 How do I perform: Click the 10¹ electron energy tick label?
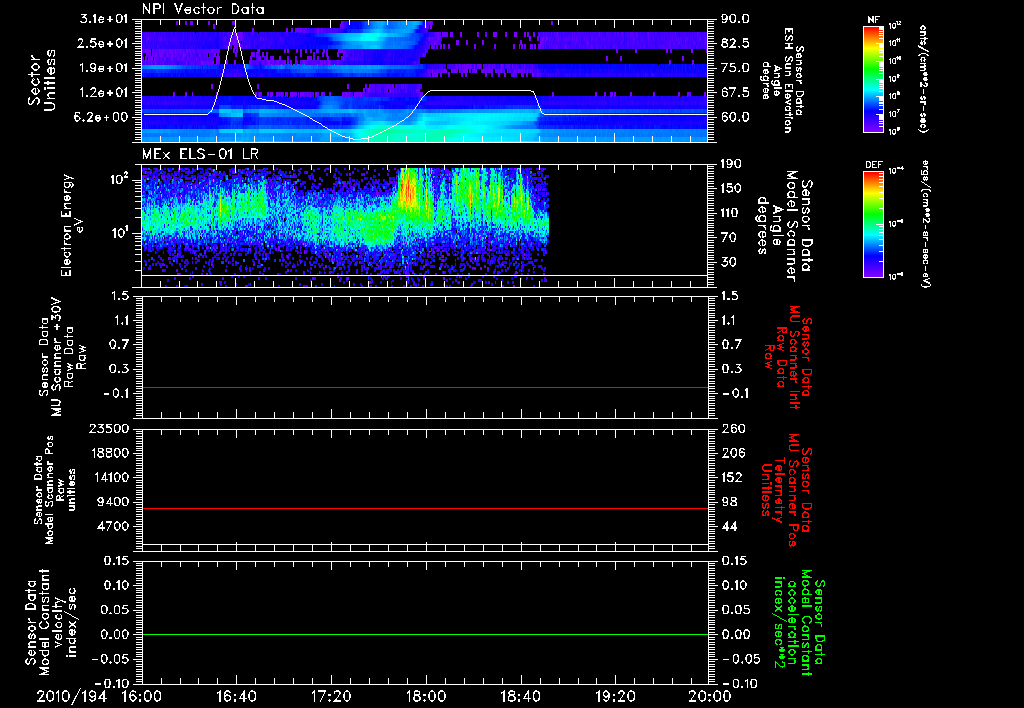pos(118,233)
